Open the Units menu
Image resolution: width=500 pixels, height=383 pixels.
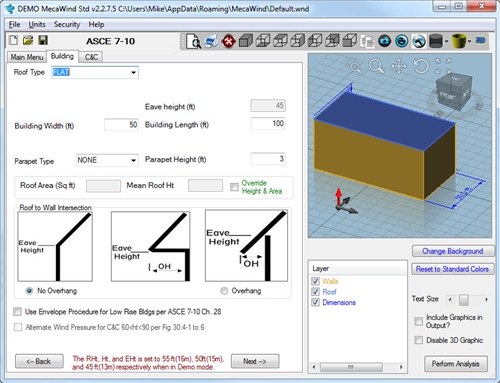click(37, 25)
